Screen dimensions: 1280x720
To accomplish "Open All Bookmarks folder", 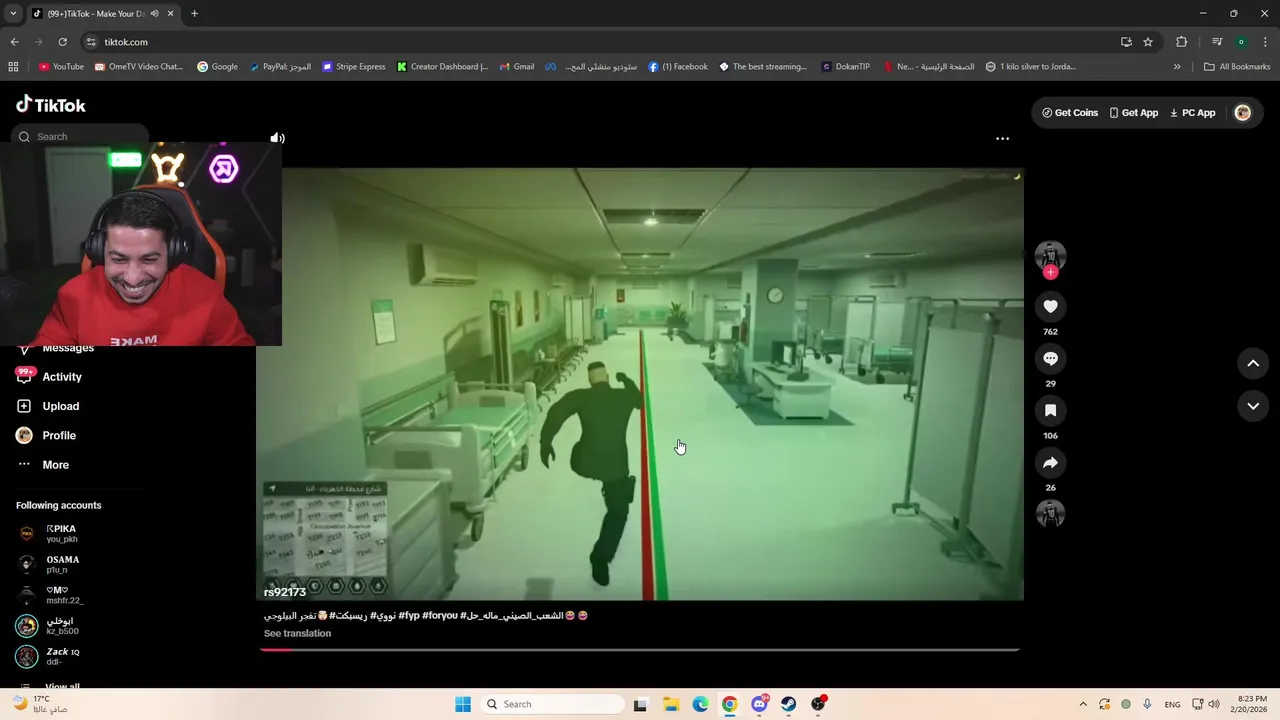I will pos(1237,67).
